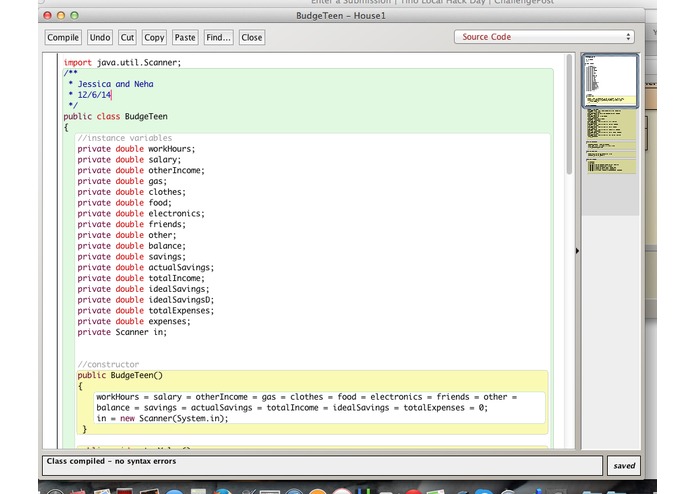Click 'private double friends;' line

(132, 224)
